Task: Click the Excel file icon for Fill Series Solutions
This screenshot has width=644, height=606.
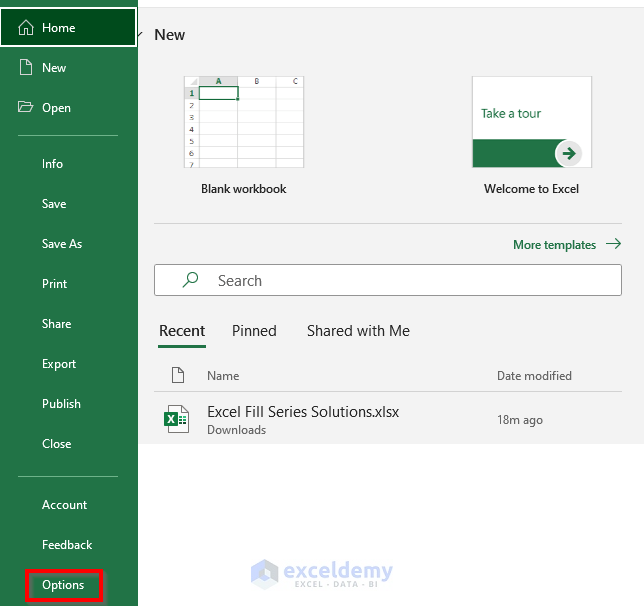Action: pos(177,419)
